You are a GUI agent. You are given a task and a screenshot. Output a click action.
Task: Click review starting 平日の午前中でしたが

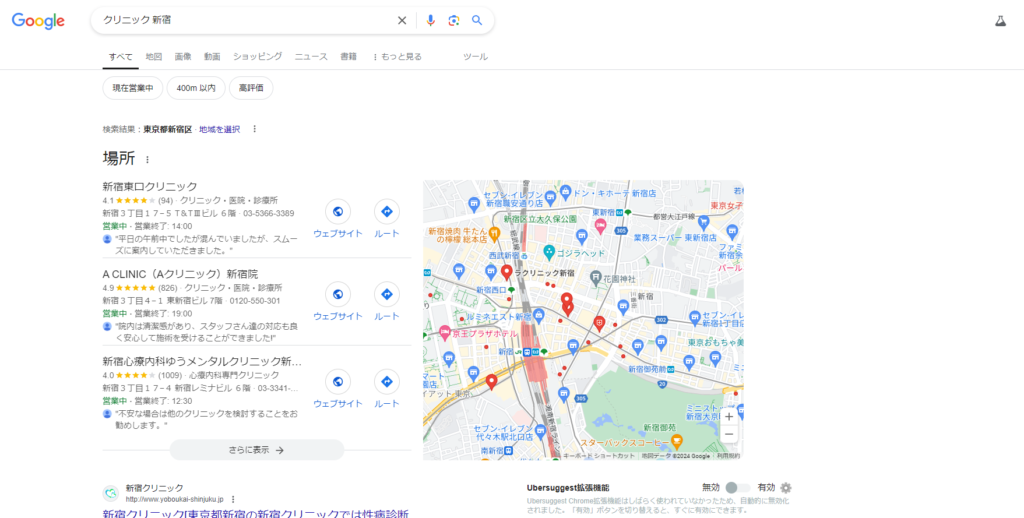point(206,244)
